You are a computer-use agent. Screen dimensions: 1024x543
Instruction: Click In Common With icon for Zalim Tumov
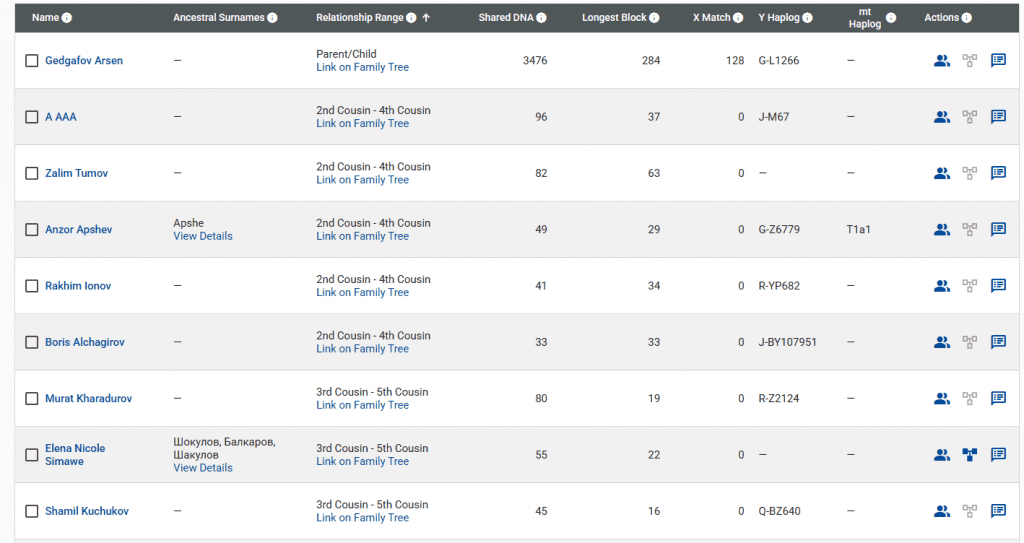pos(941,173)
